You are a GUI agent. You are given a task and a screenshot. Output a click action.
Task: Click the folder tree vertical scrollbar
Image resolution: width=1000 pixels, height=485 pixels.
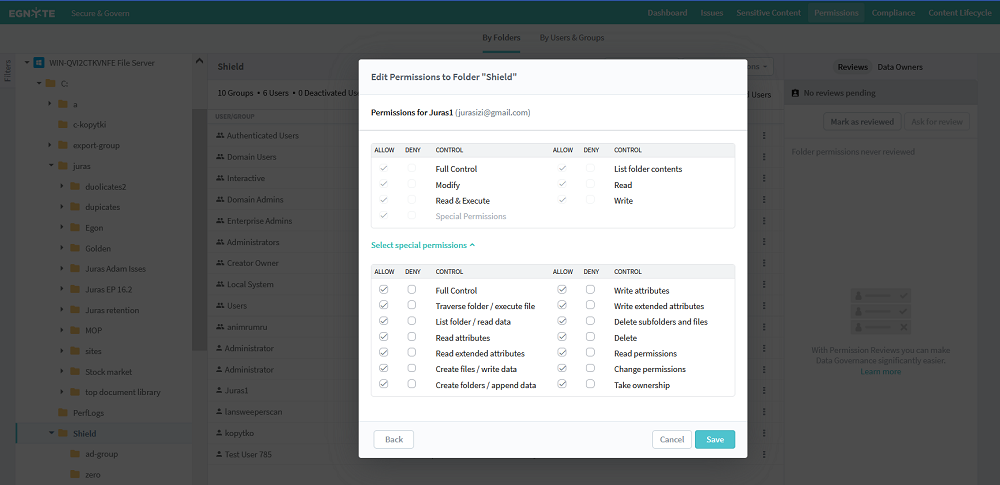pos(199,230)
